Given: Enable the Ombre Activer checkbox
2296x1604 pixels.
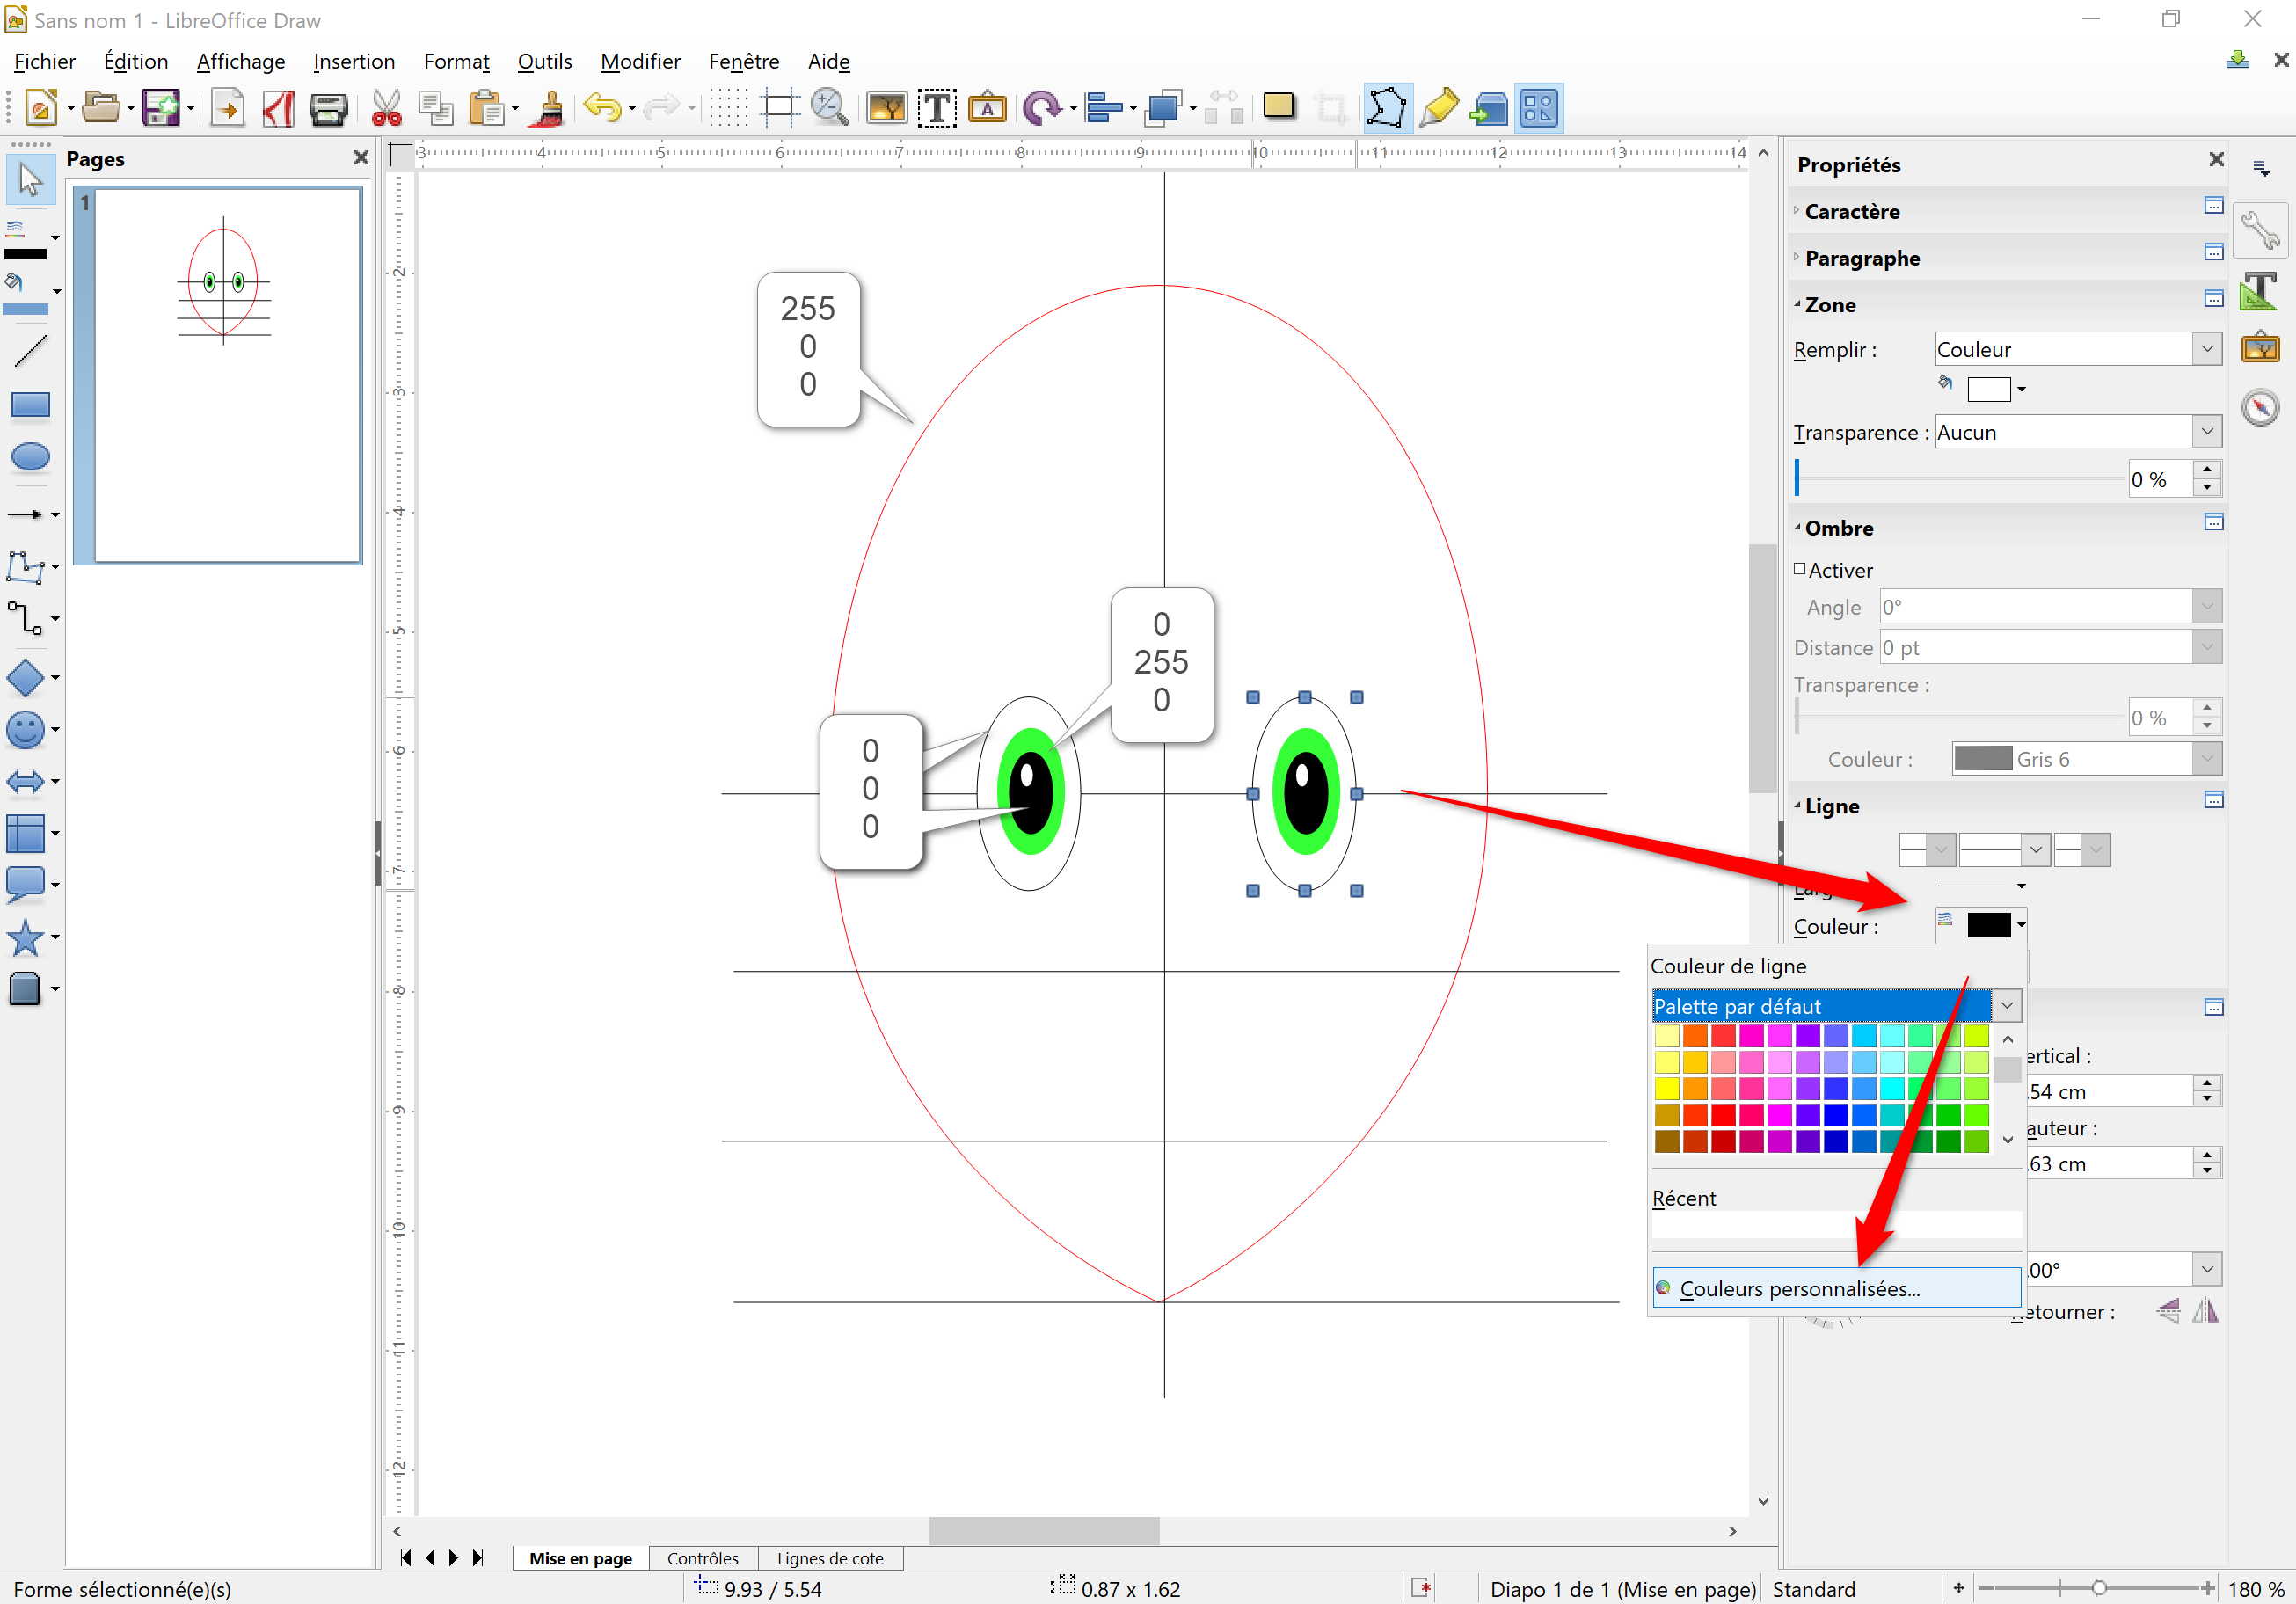Looking at the screenshot, I should pos(1800,569).
